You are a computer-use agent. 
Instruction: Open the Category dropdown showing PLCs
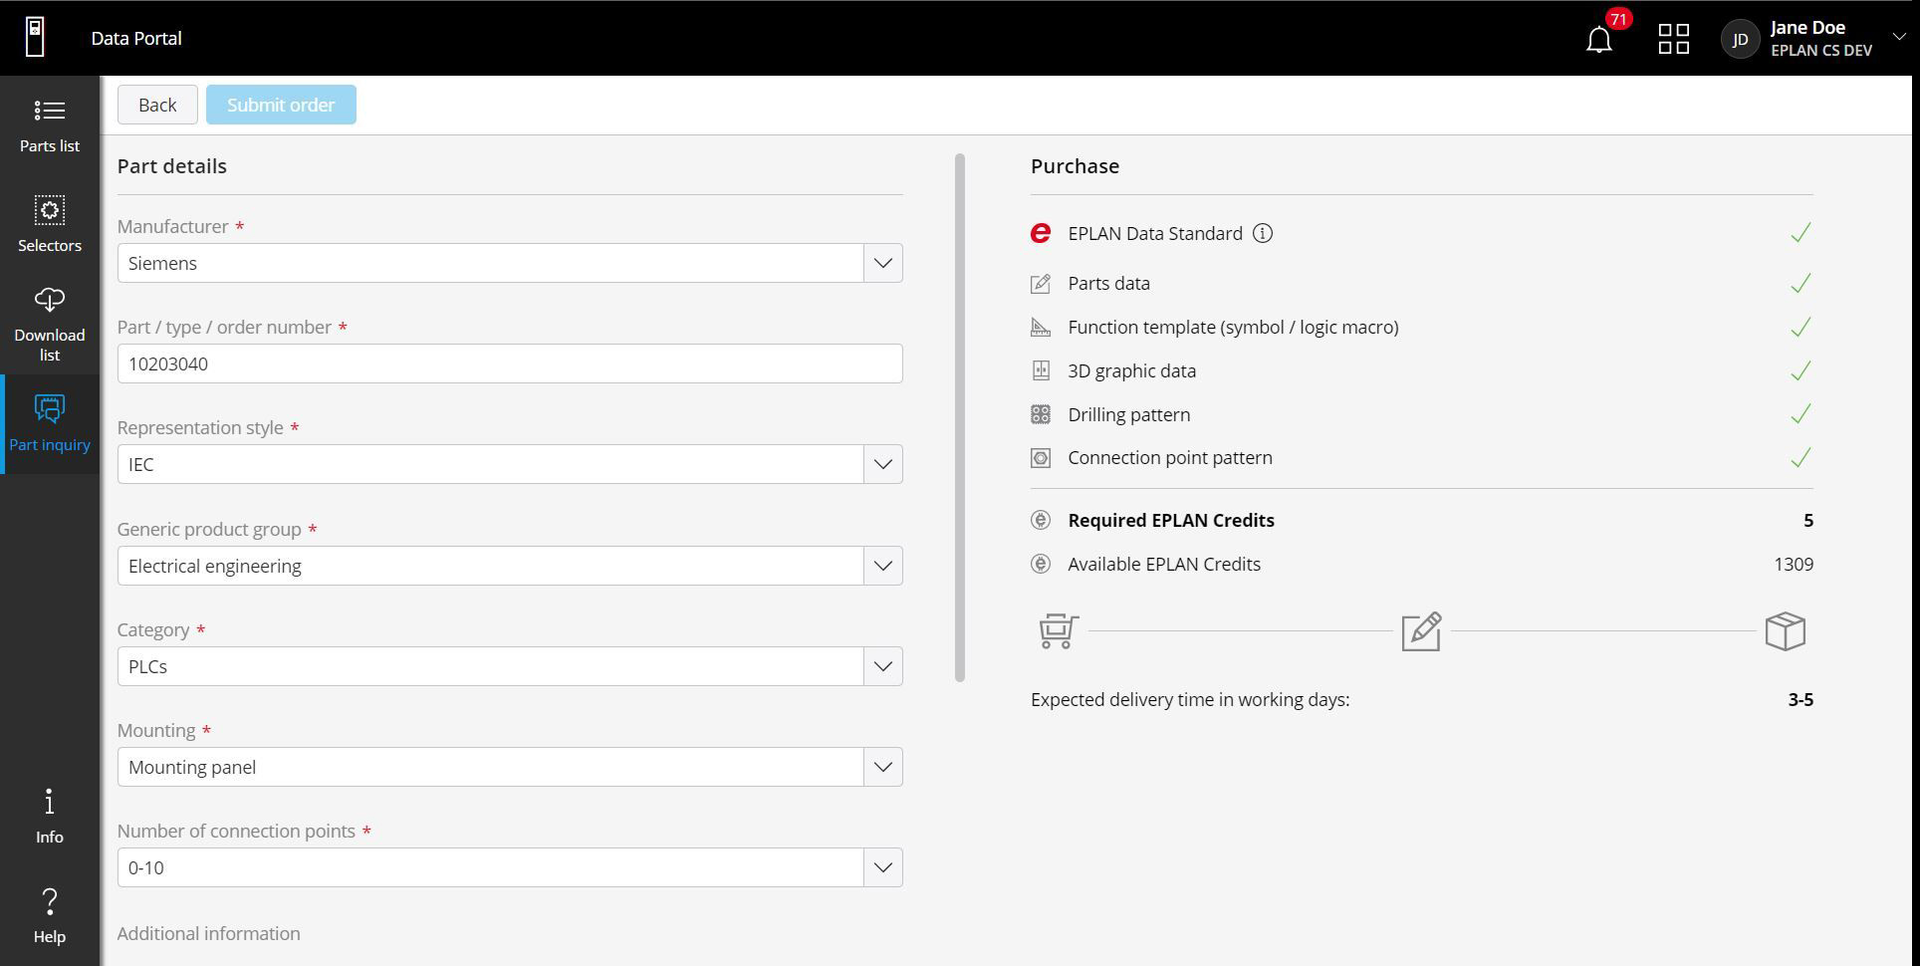coord(881,666)
